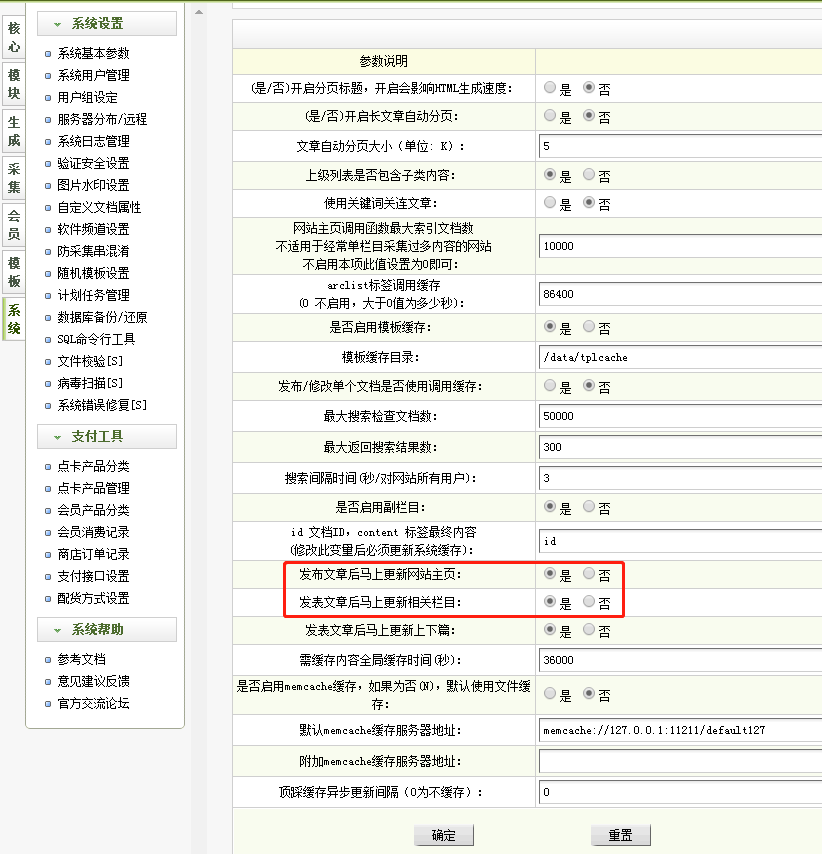Screen dimensions: 822x854
Task: Click the 文章自动分页大小 input field
Action: coord(680,146)
